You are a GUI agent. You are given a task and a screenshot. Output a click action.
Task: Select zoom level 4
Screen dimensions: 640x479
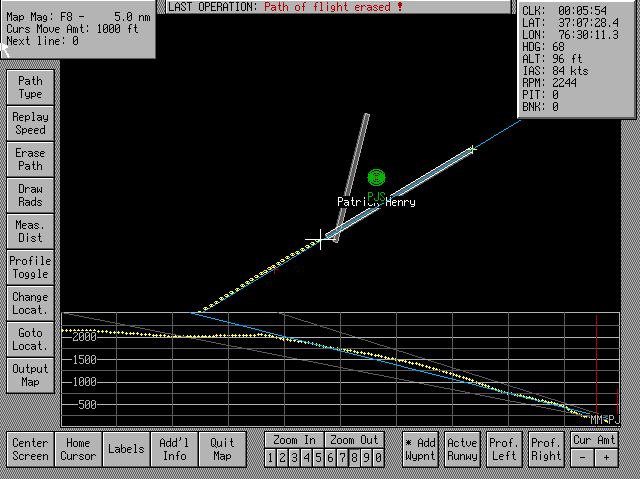tap(307, 458)
